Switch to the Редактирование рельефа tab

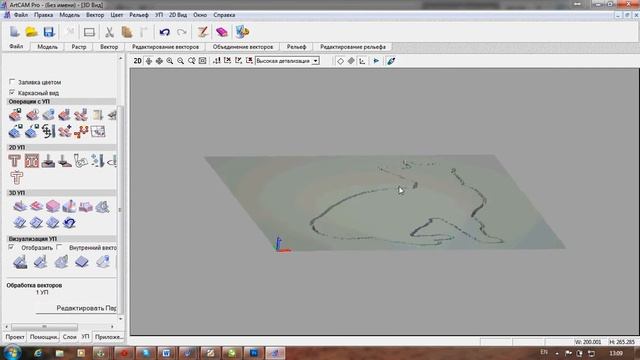353,47
